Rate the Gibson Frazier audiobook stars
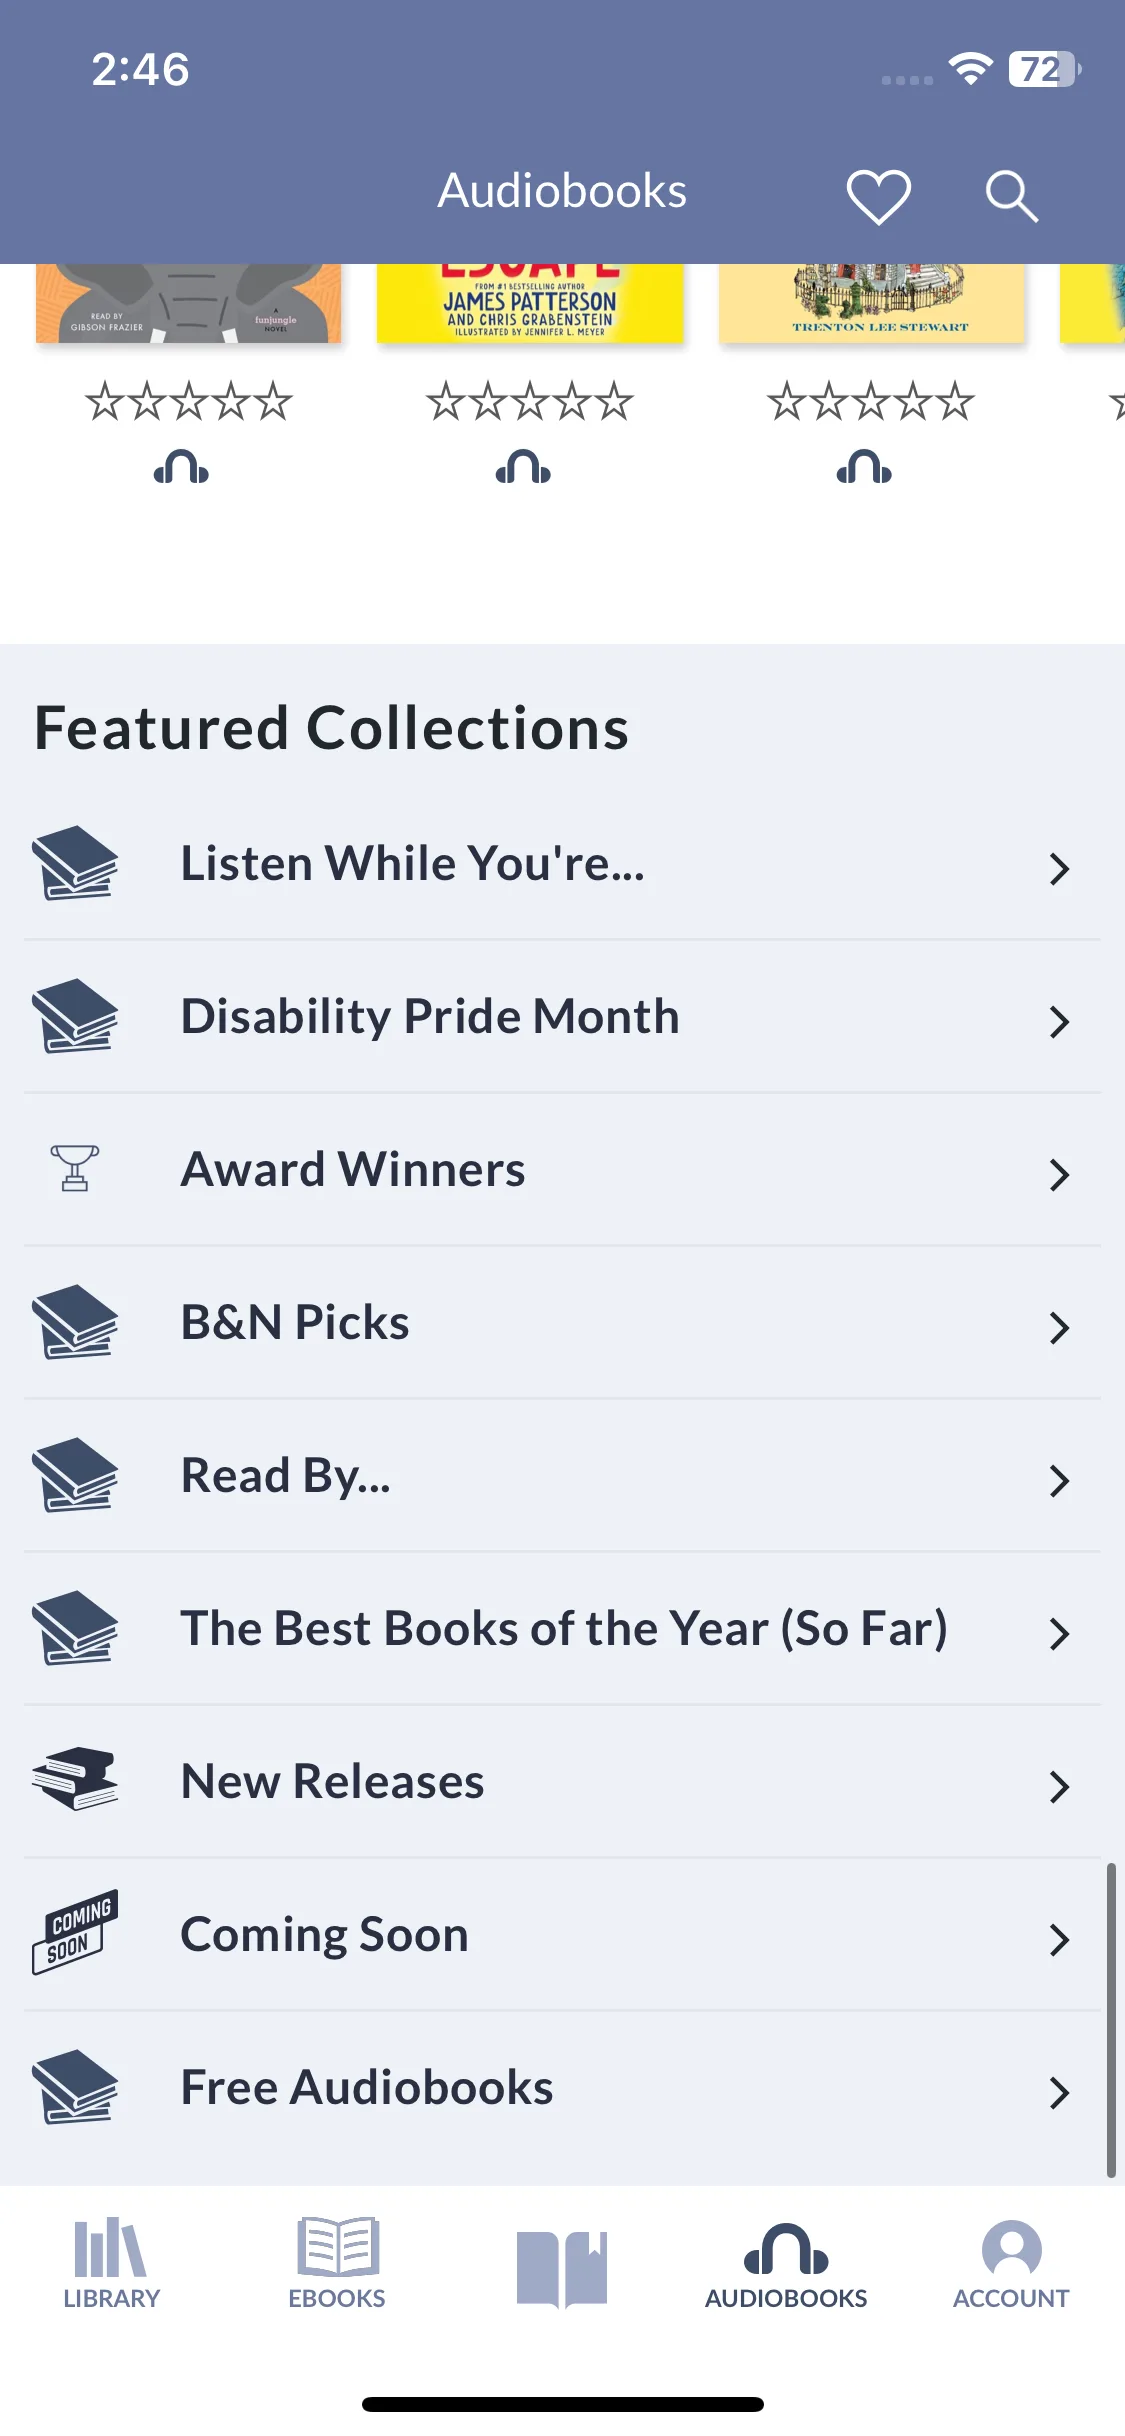Viewport: 1125px width, 2436px height. tap(188, 402)
